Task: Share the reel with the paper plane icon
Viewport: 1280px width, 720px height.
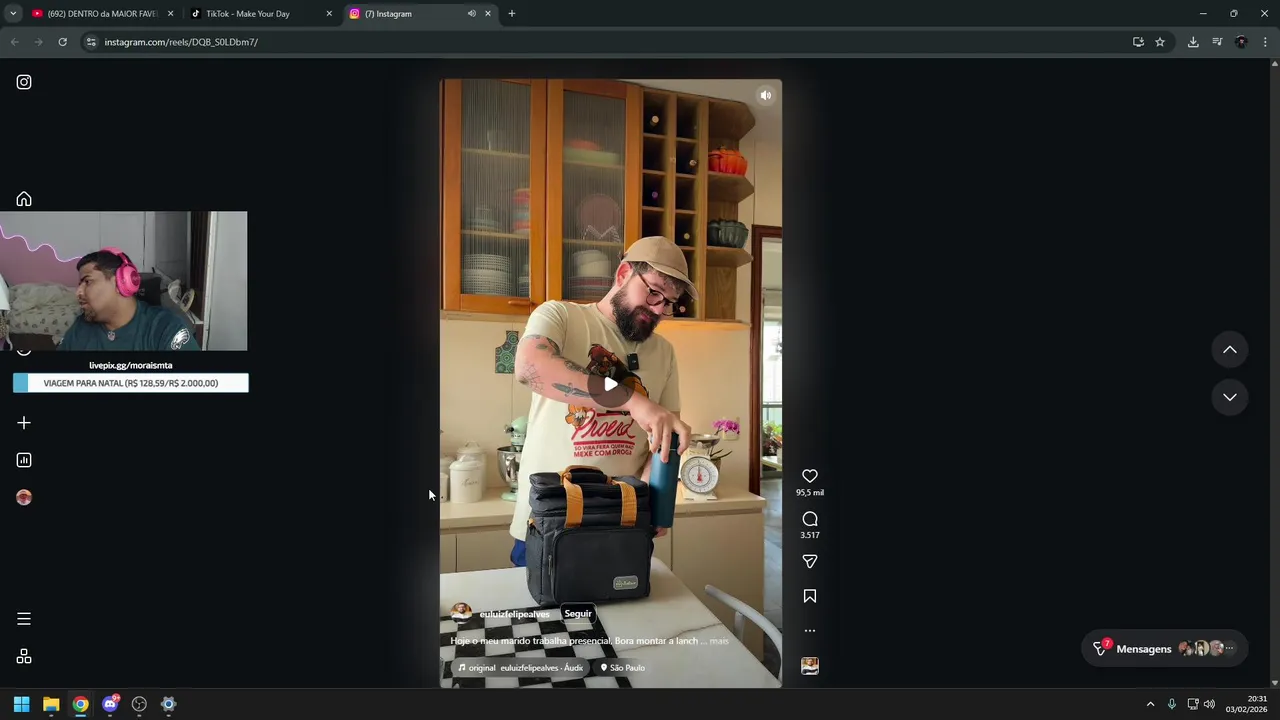Action: 810,562
